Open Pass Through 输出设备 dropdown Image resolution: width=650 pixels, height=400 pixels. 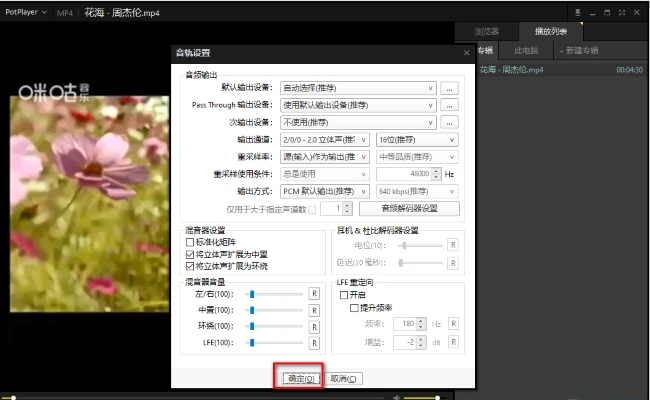click(x=358, y=105)
